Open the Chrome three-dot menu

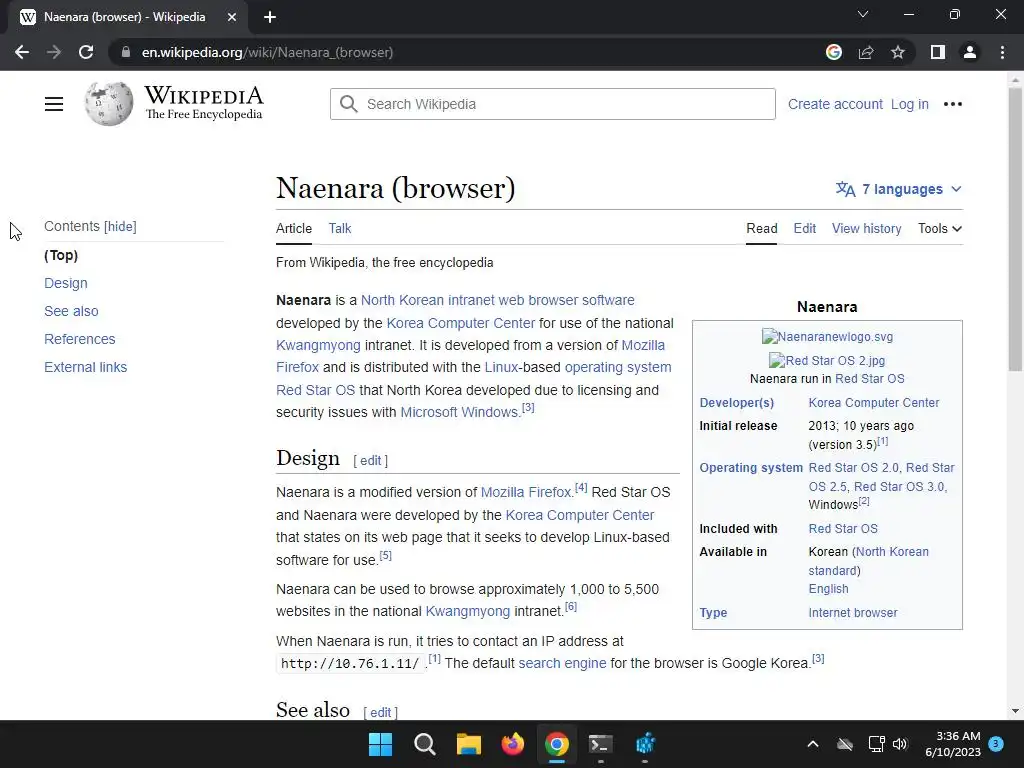pyautogui.click(x=1002, y=52)
